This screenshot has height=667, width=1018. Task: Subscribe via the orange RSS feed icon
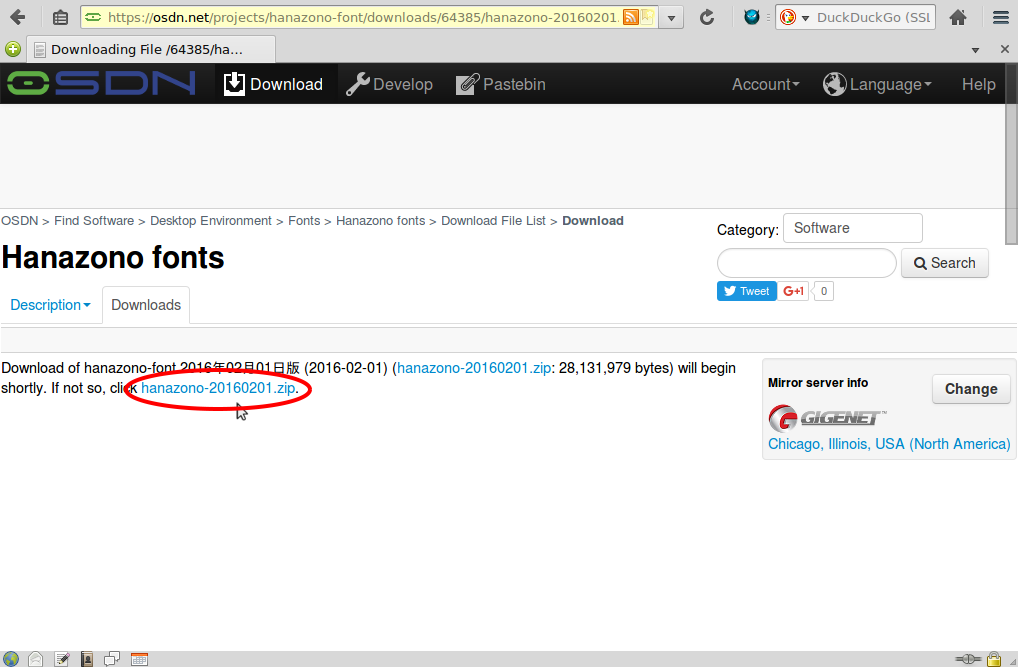point(630,17)
